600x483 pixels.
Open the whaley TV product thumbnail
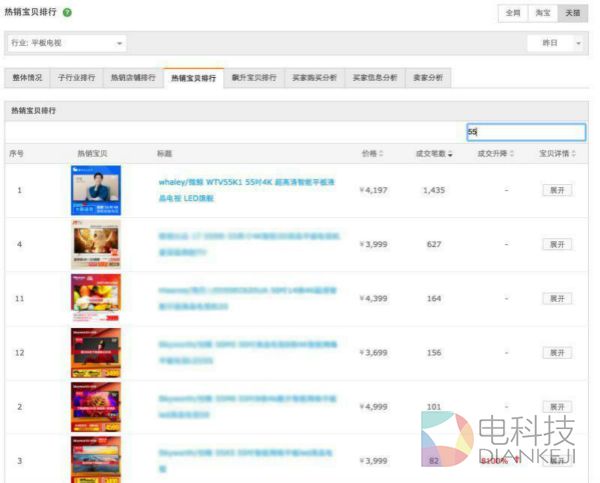96,190
